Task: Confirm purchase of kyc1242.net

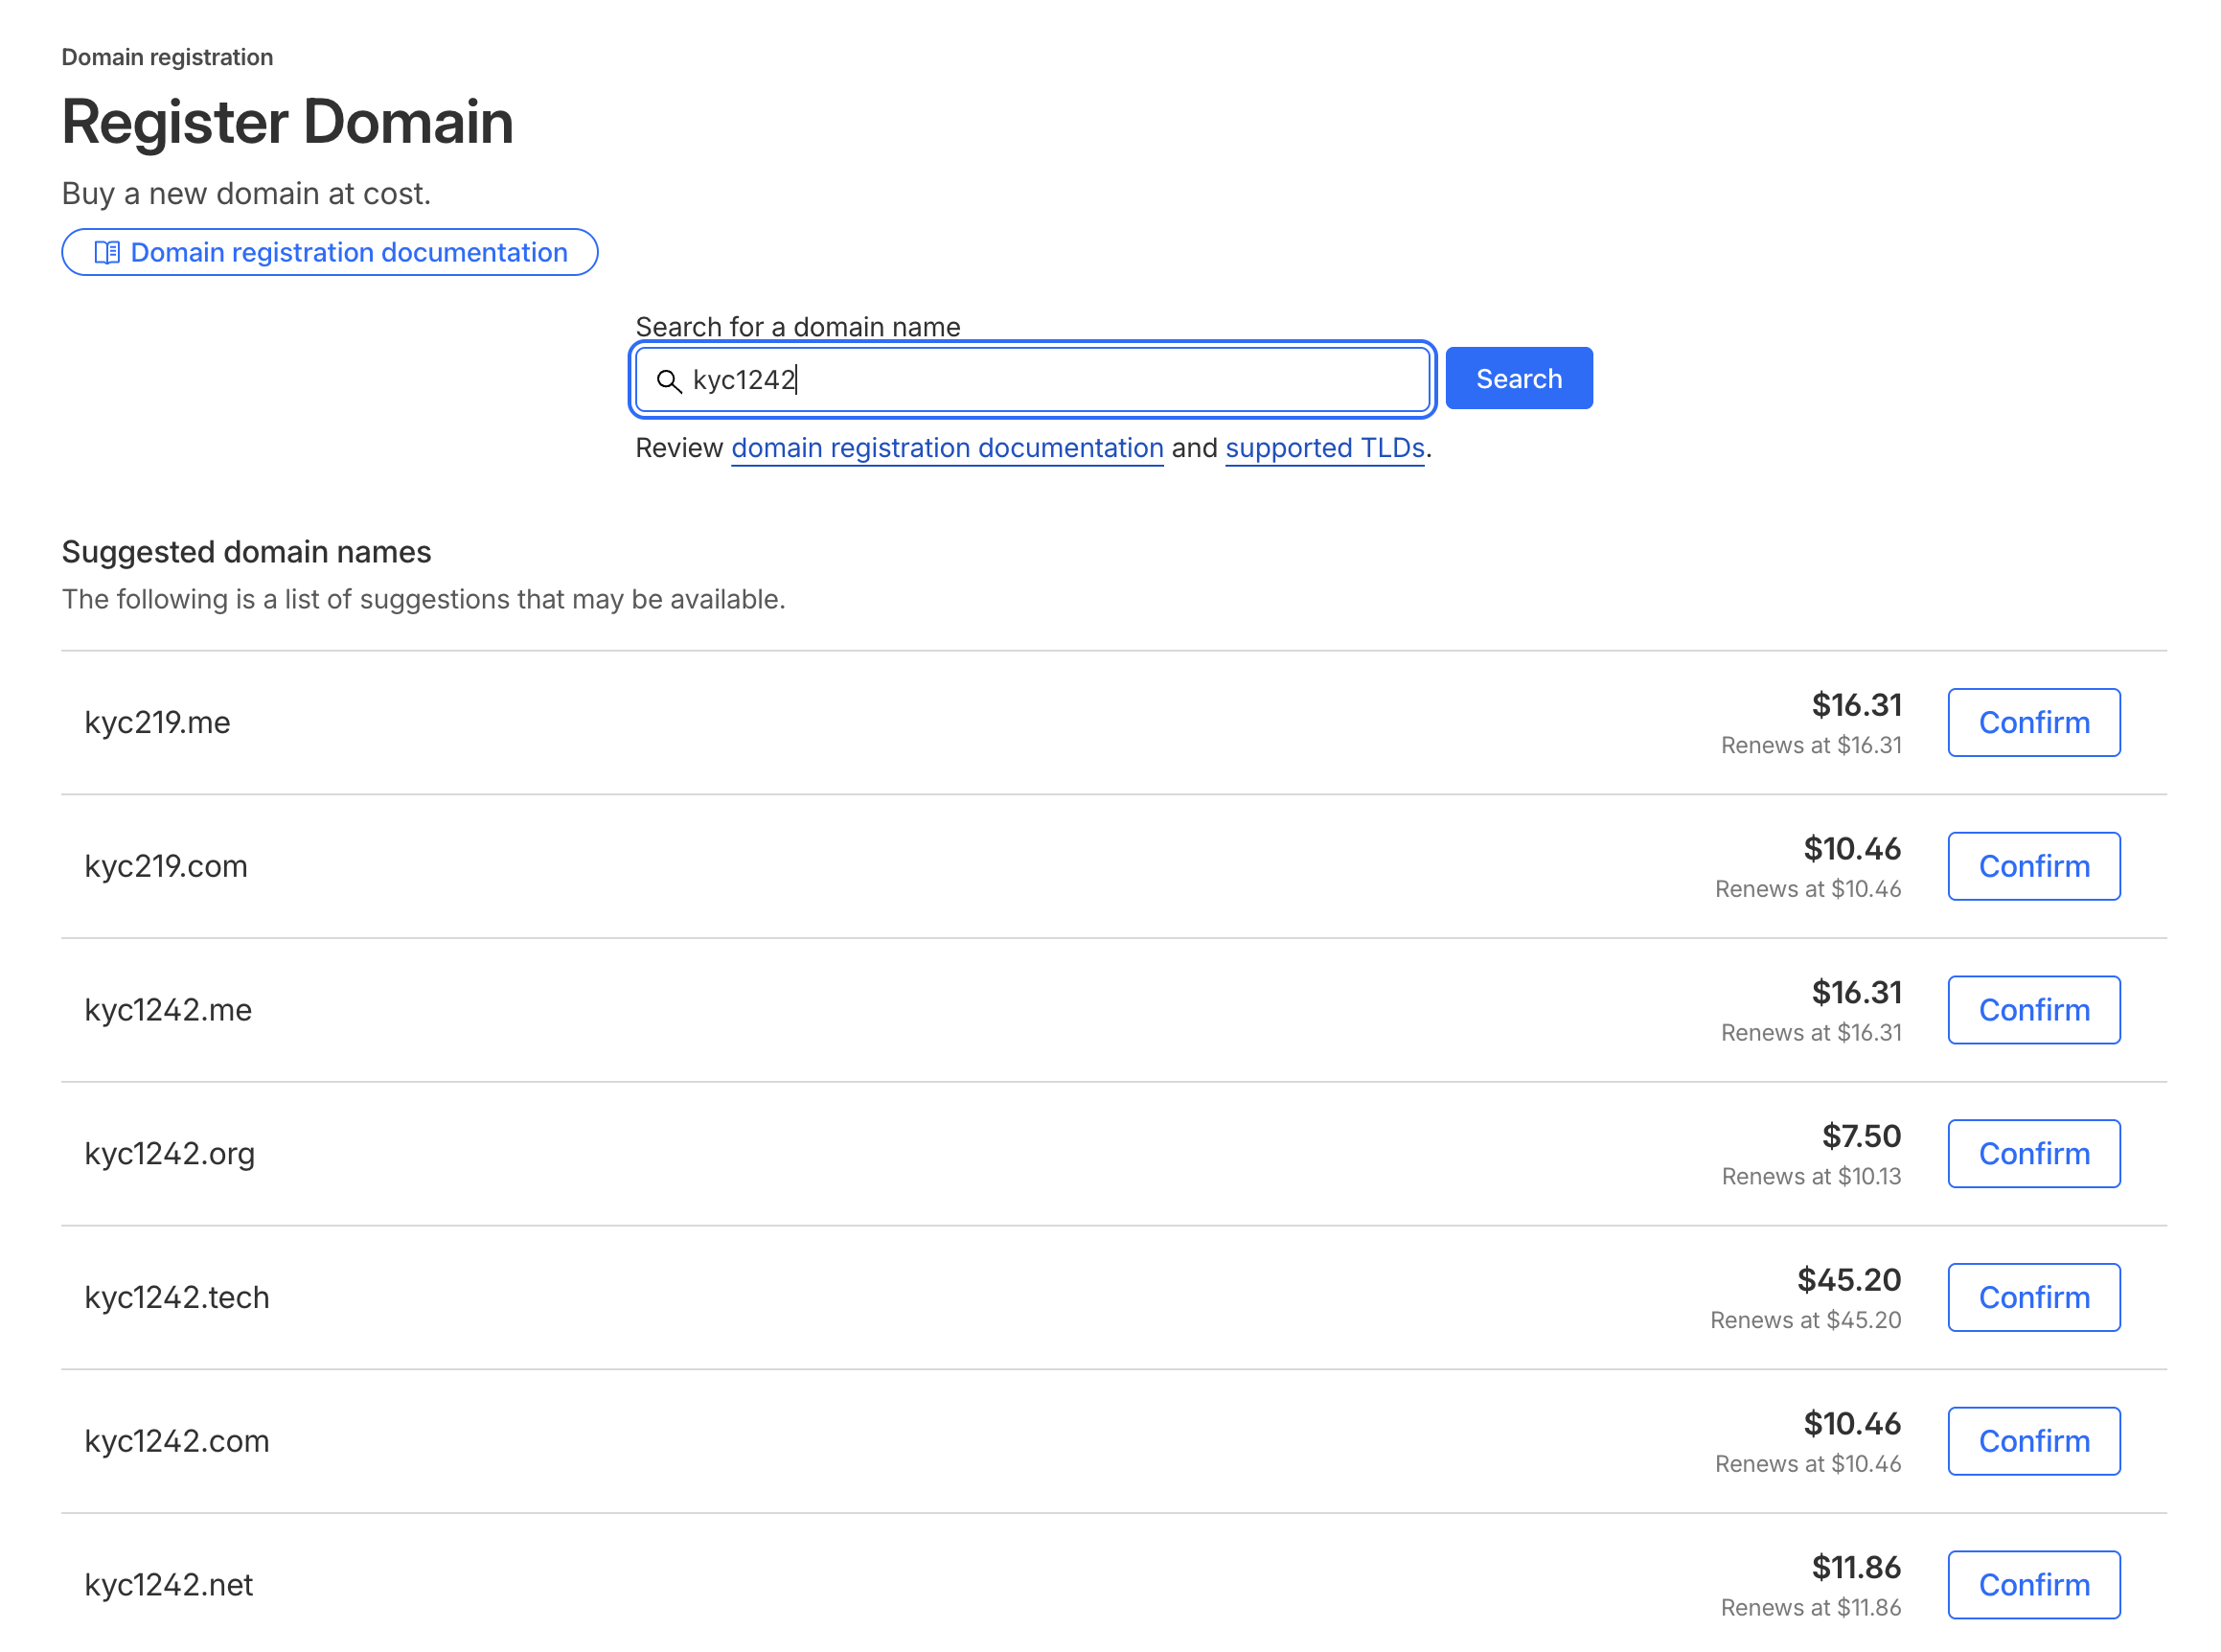Action: click(2033, 1585)
